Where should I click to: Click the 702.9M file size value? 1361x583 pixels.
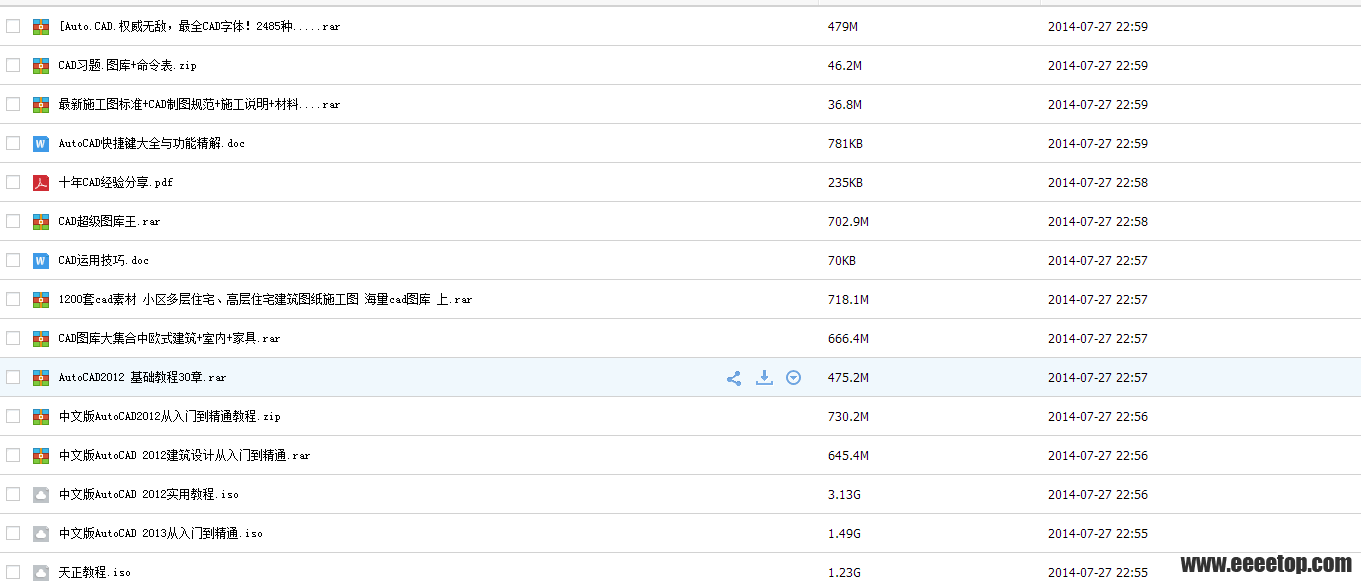848,222
